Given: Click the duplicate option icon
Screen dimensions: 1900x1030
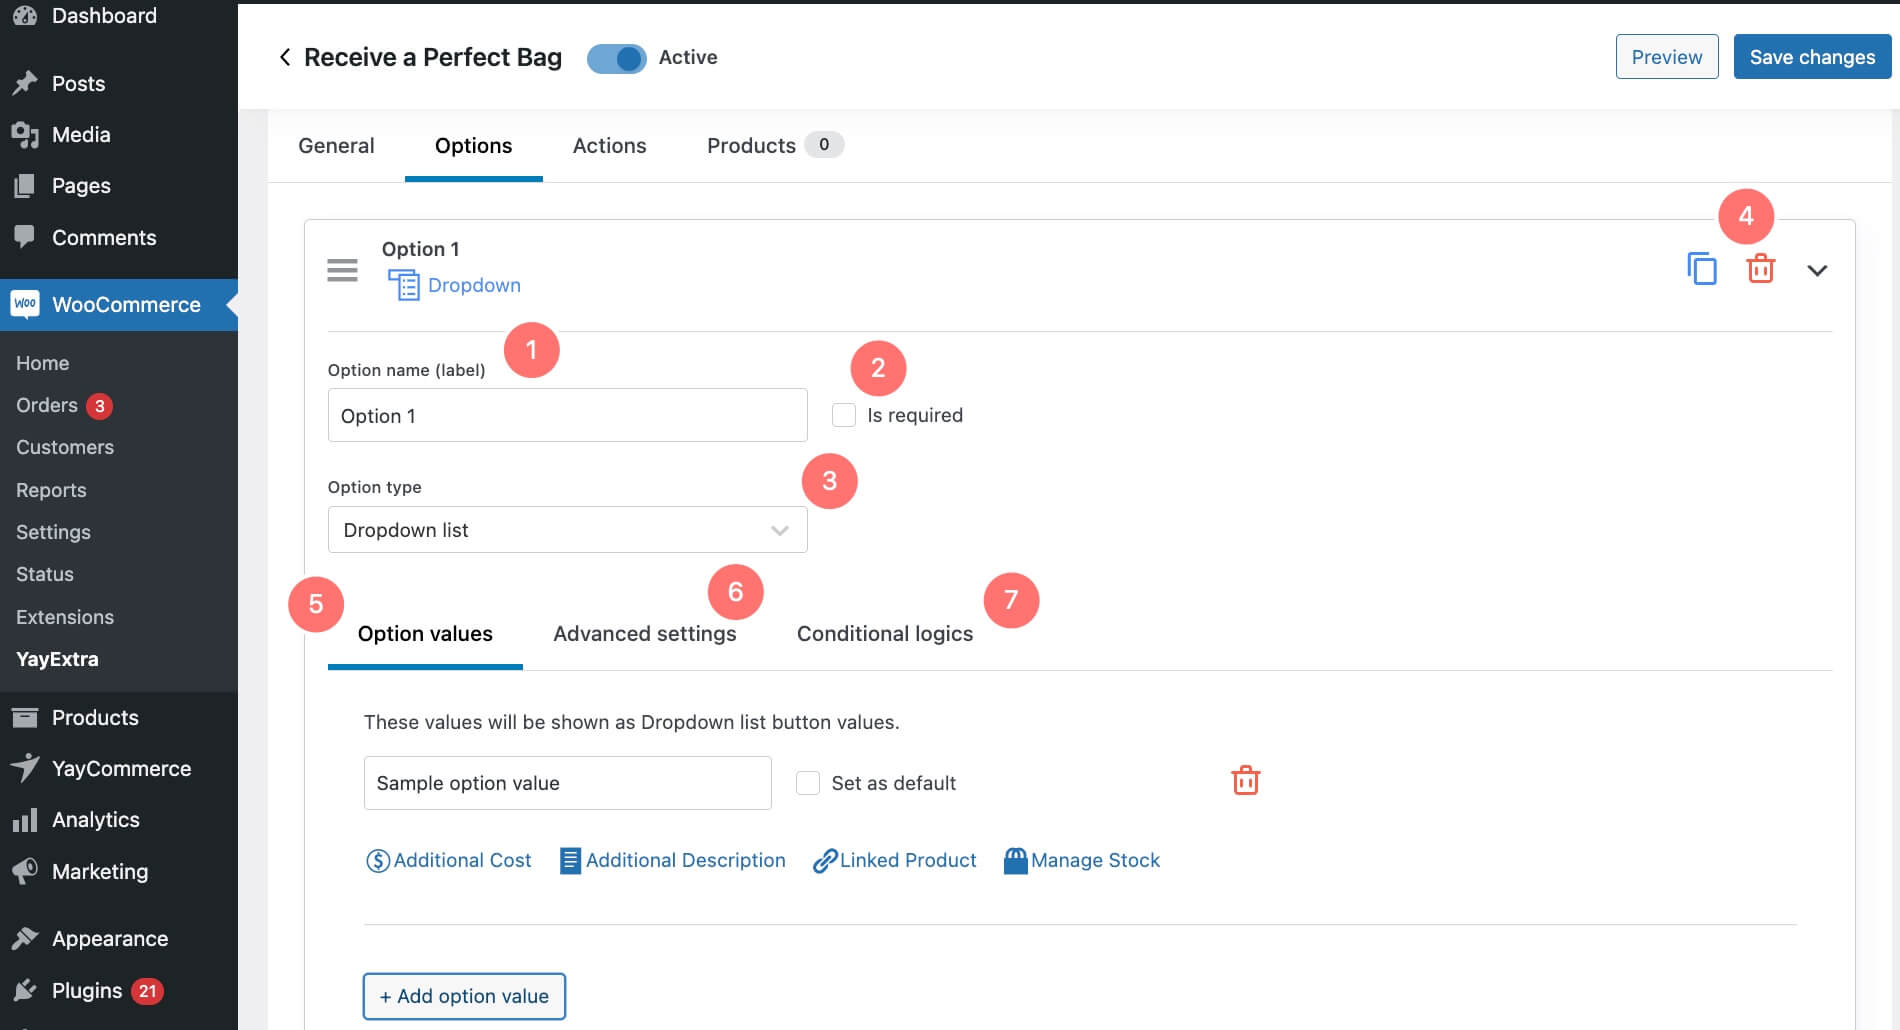Looking at the screenshot, I should (x=1702, y=268).
